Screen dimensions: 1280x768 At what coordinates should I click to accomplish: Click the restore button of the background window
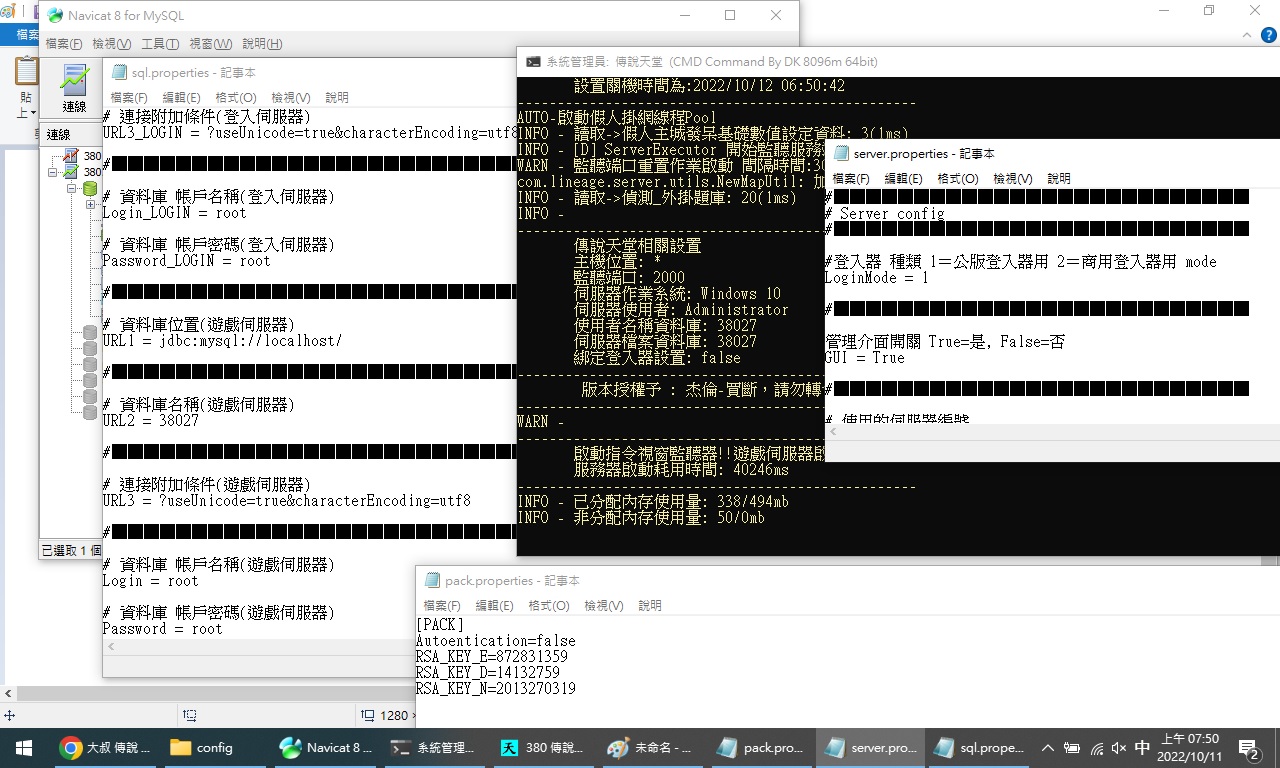[1209, 11]
